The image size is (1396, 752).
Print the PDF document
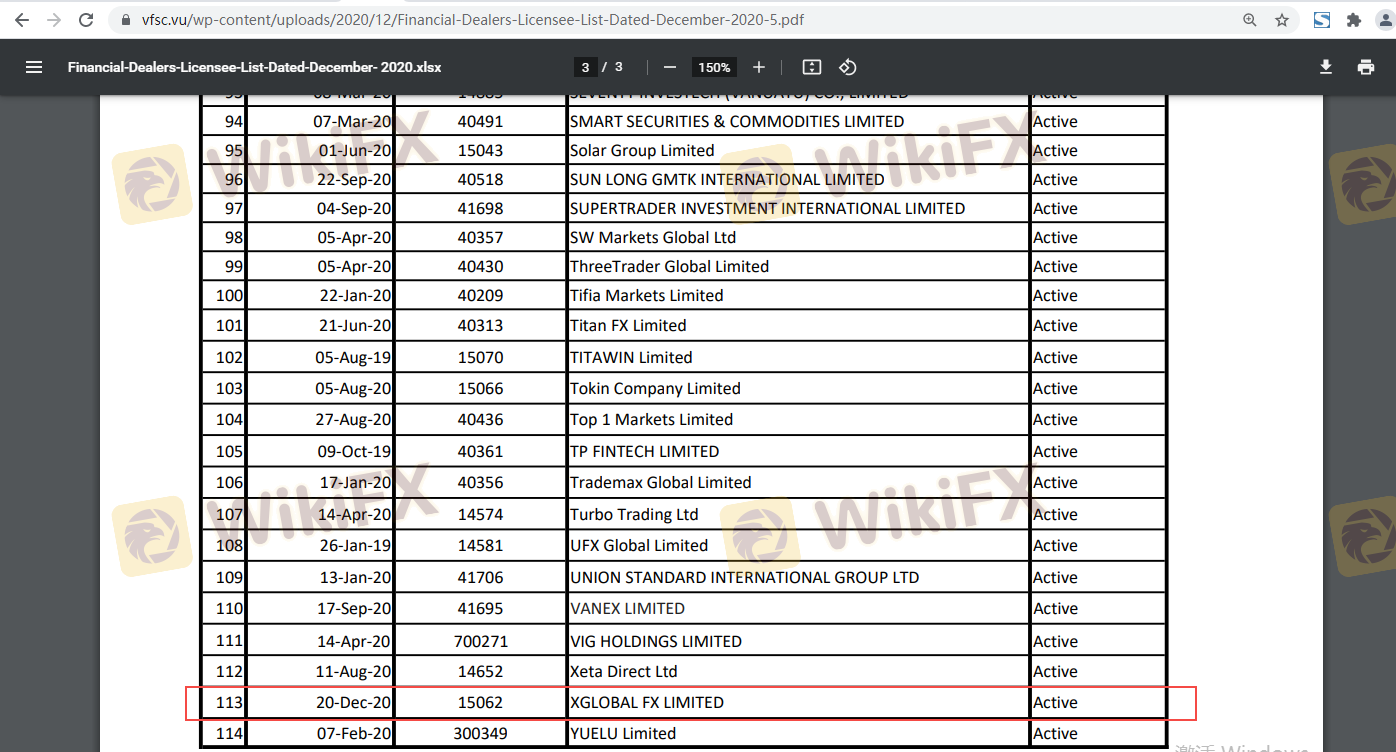tap(1366, 67)
